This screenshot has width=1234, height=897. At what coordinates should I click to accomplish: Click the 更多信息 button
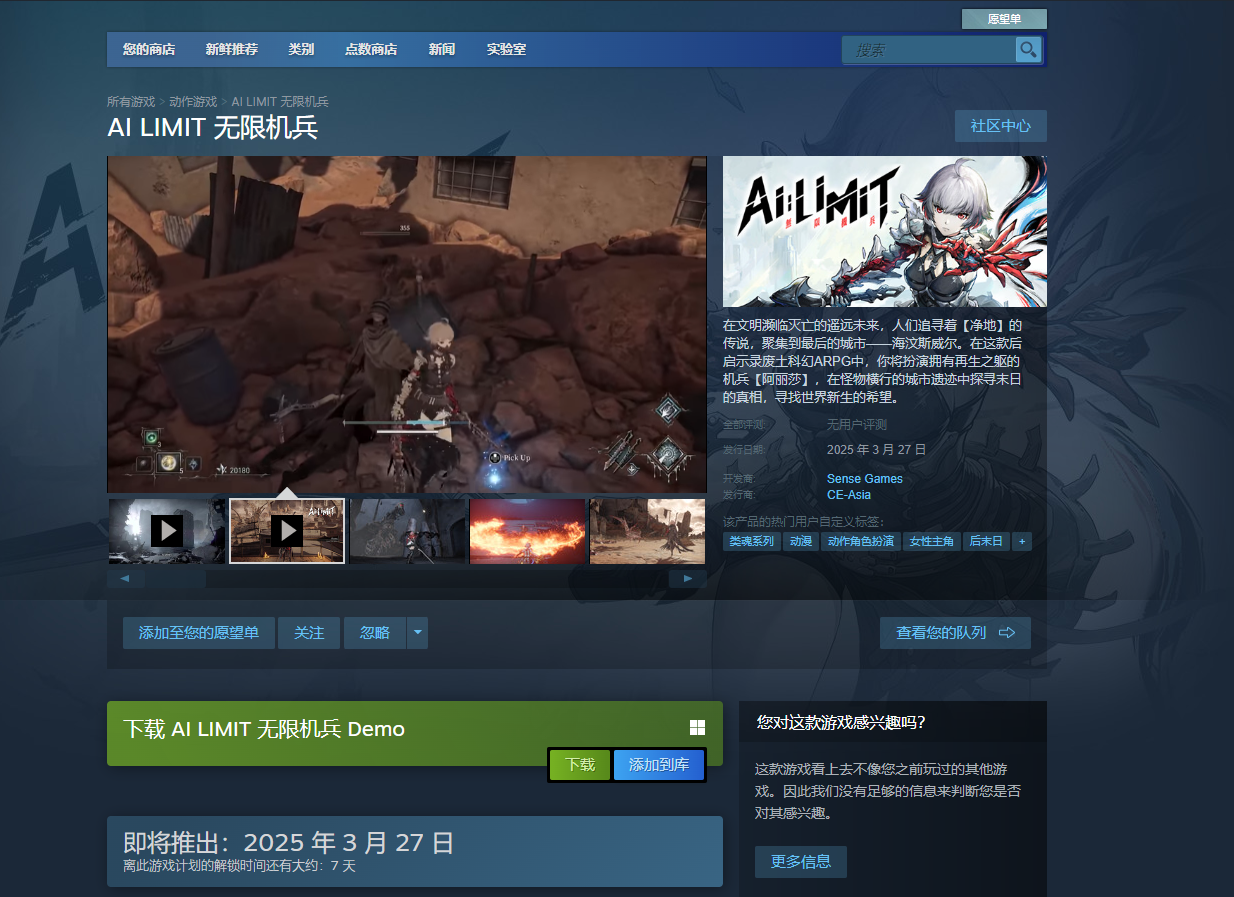[801, 862]
